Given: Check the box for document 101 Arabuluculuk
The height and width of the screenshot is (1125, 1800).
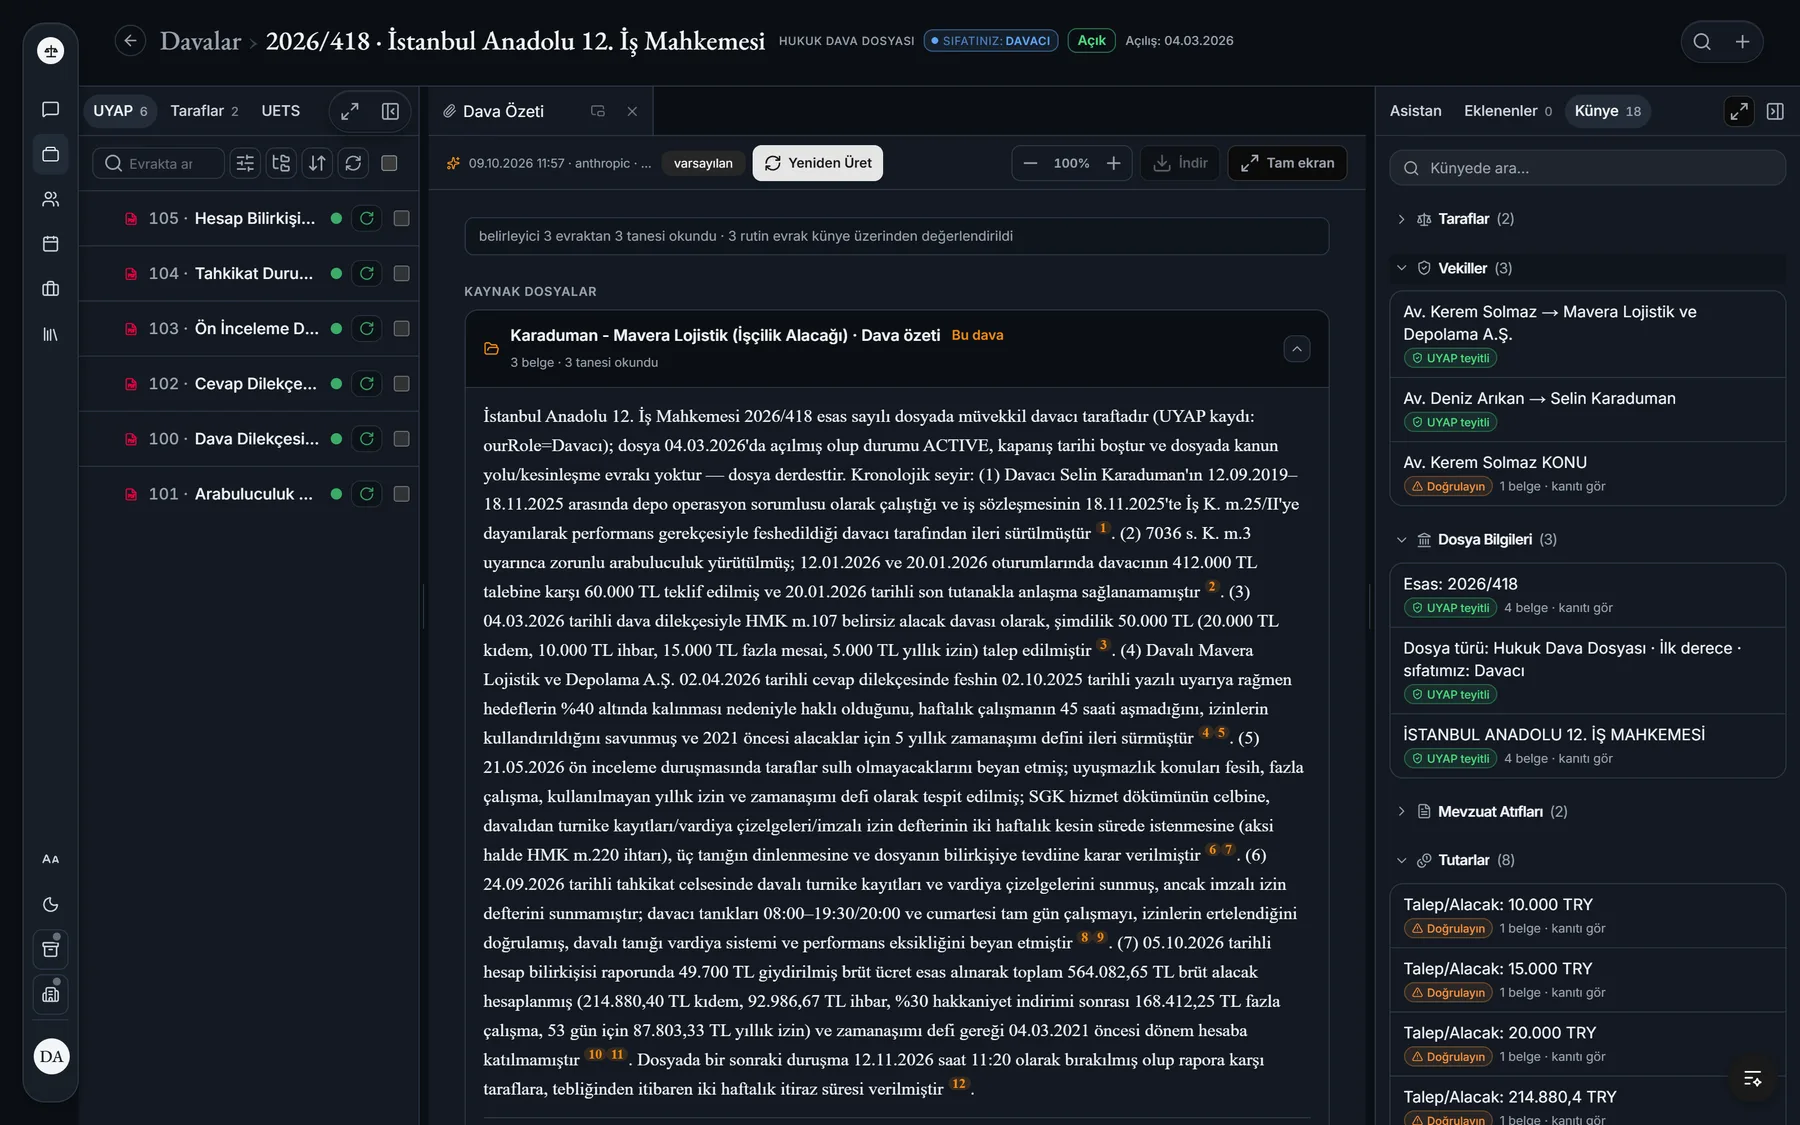Looking at the screenshot, I should coord(402,494).
